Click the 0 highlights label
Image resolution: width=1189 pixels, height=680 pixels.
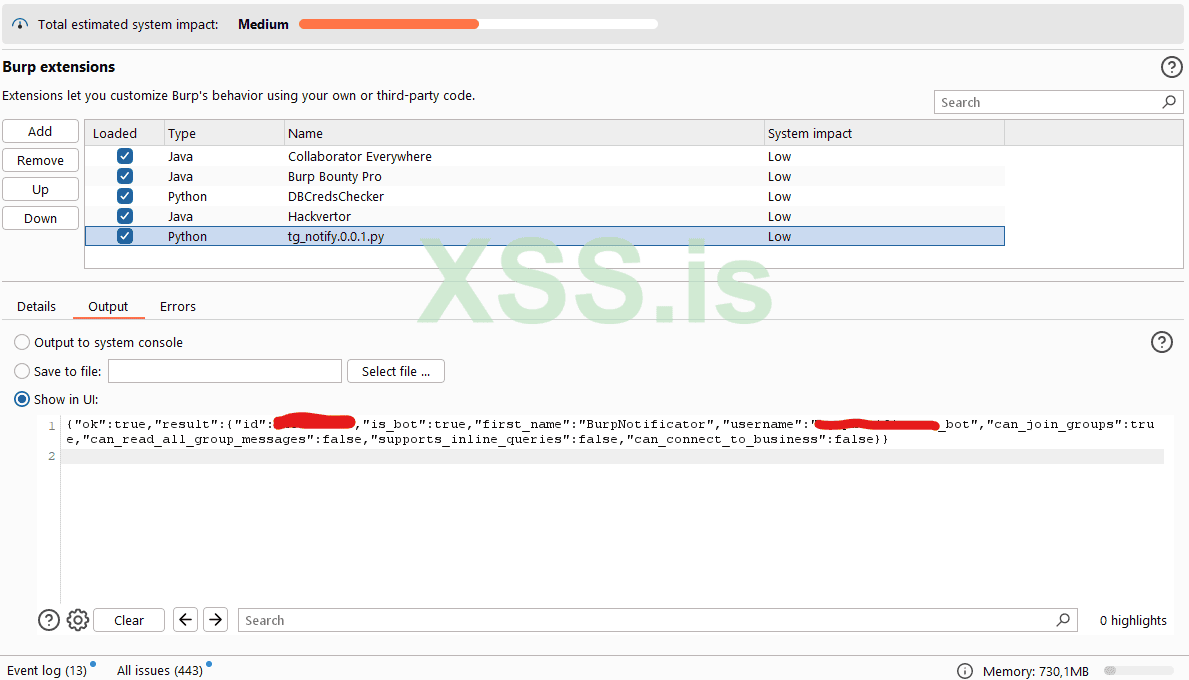pyautogui.click(x=1133, y=620)
